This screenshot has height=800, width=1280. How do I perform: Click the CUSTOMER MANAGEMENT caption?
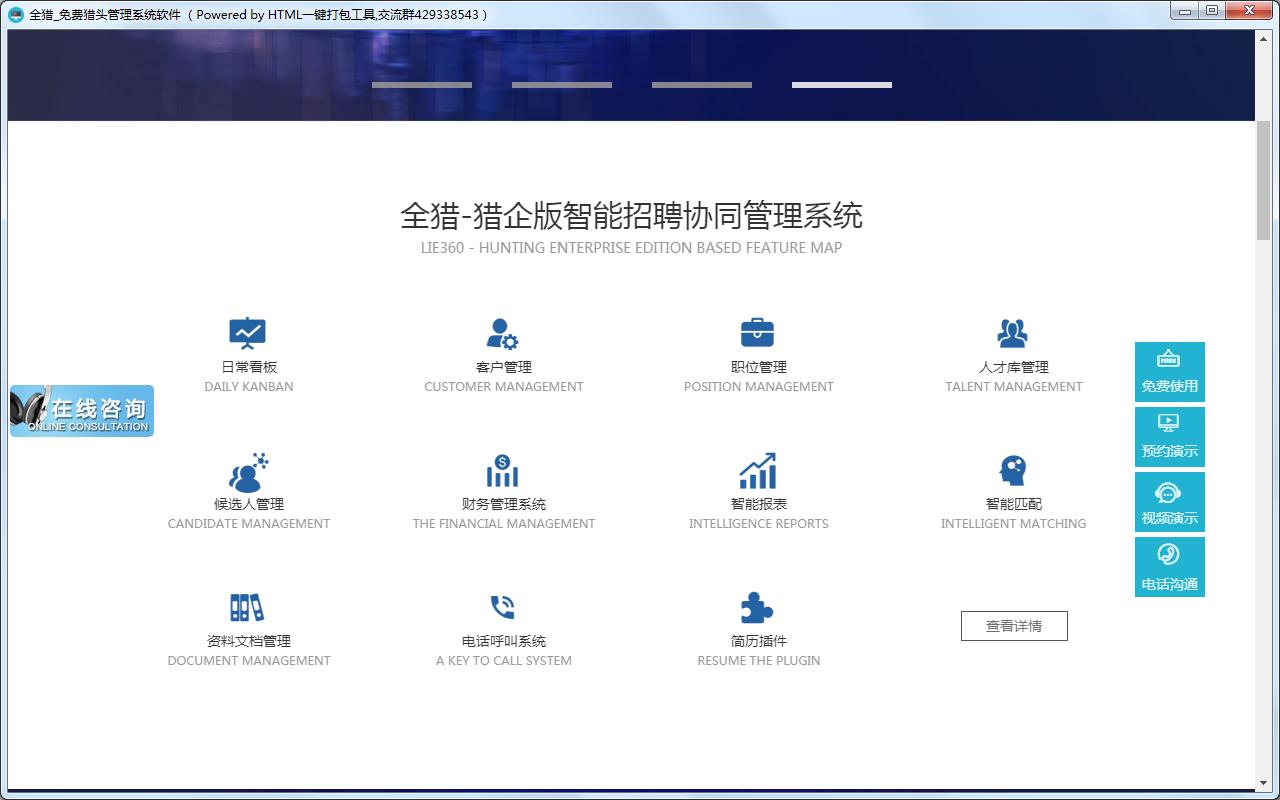click(x=504, y=387)
